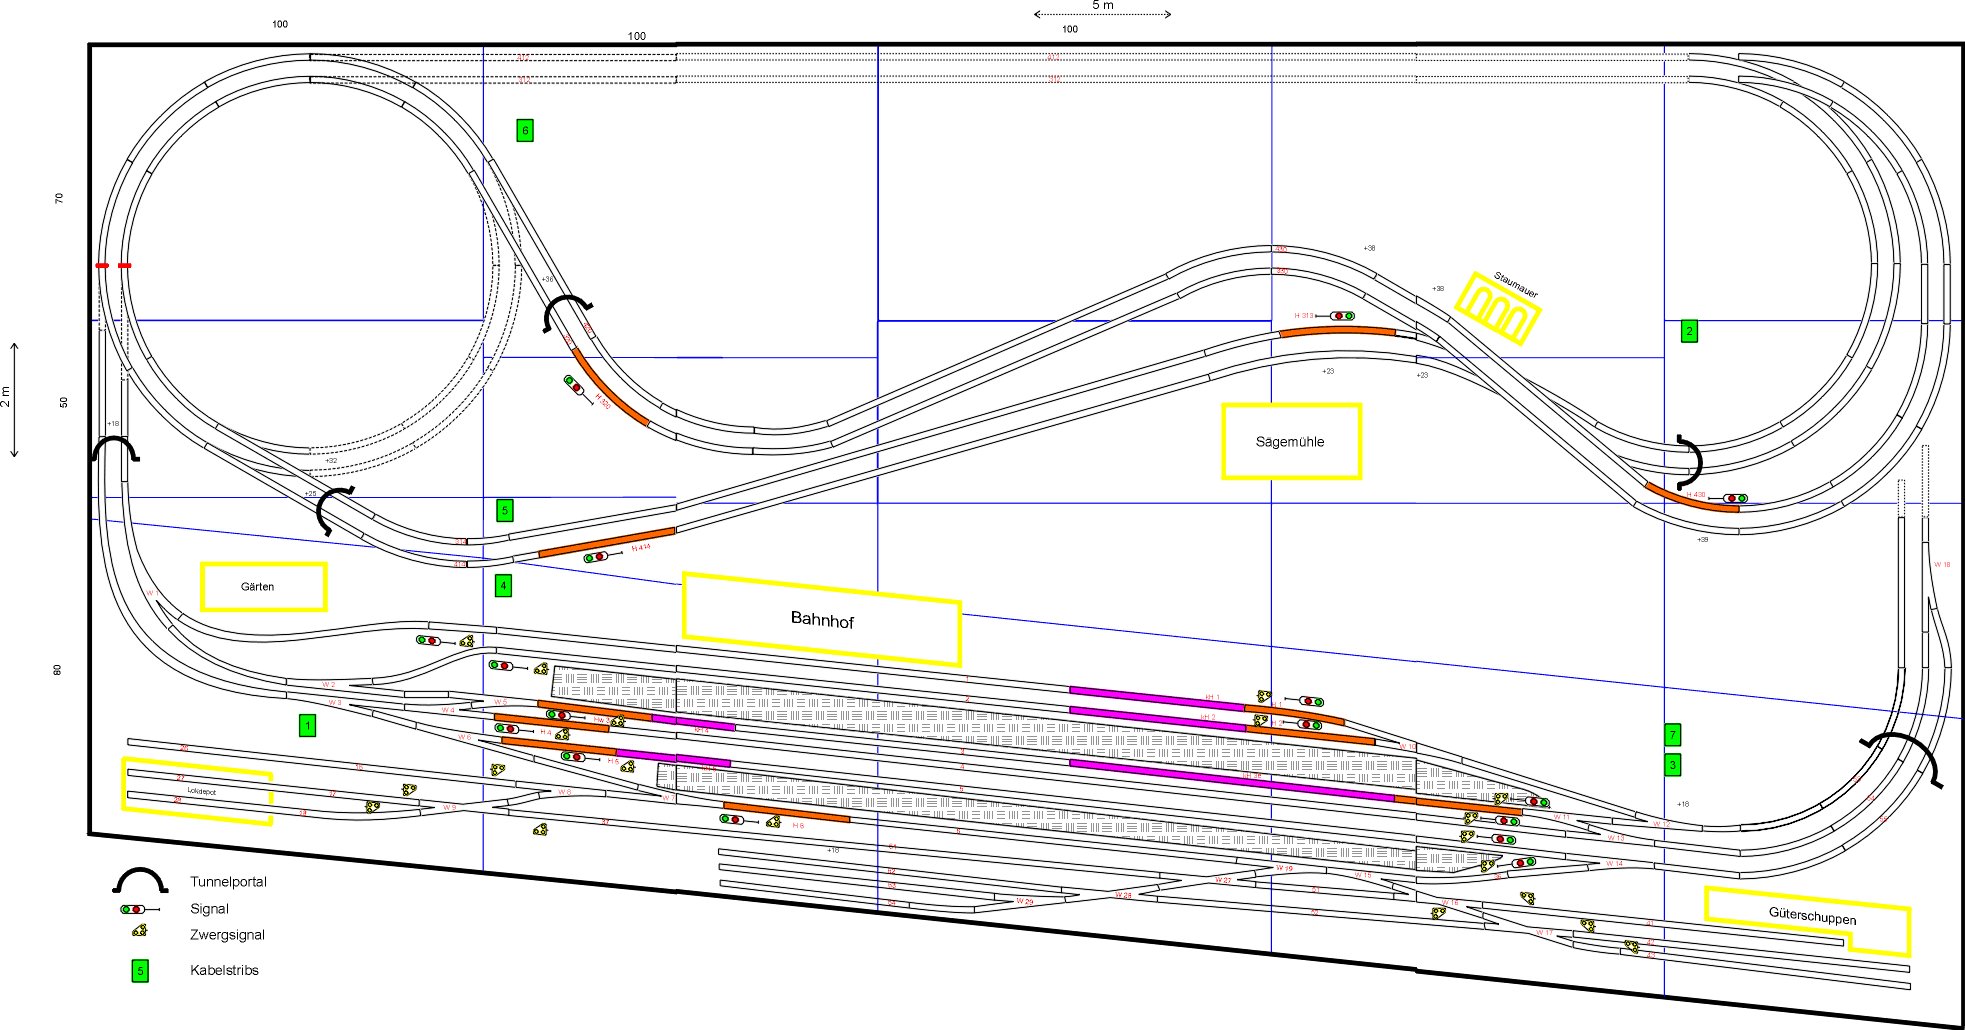
Task: Select the signal beside label H 438
Action: [1735, 498]
